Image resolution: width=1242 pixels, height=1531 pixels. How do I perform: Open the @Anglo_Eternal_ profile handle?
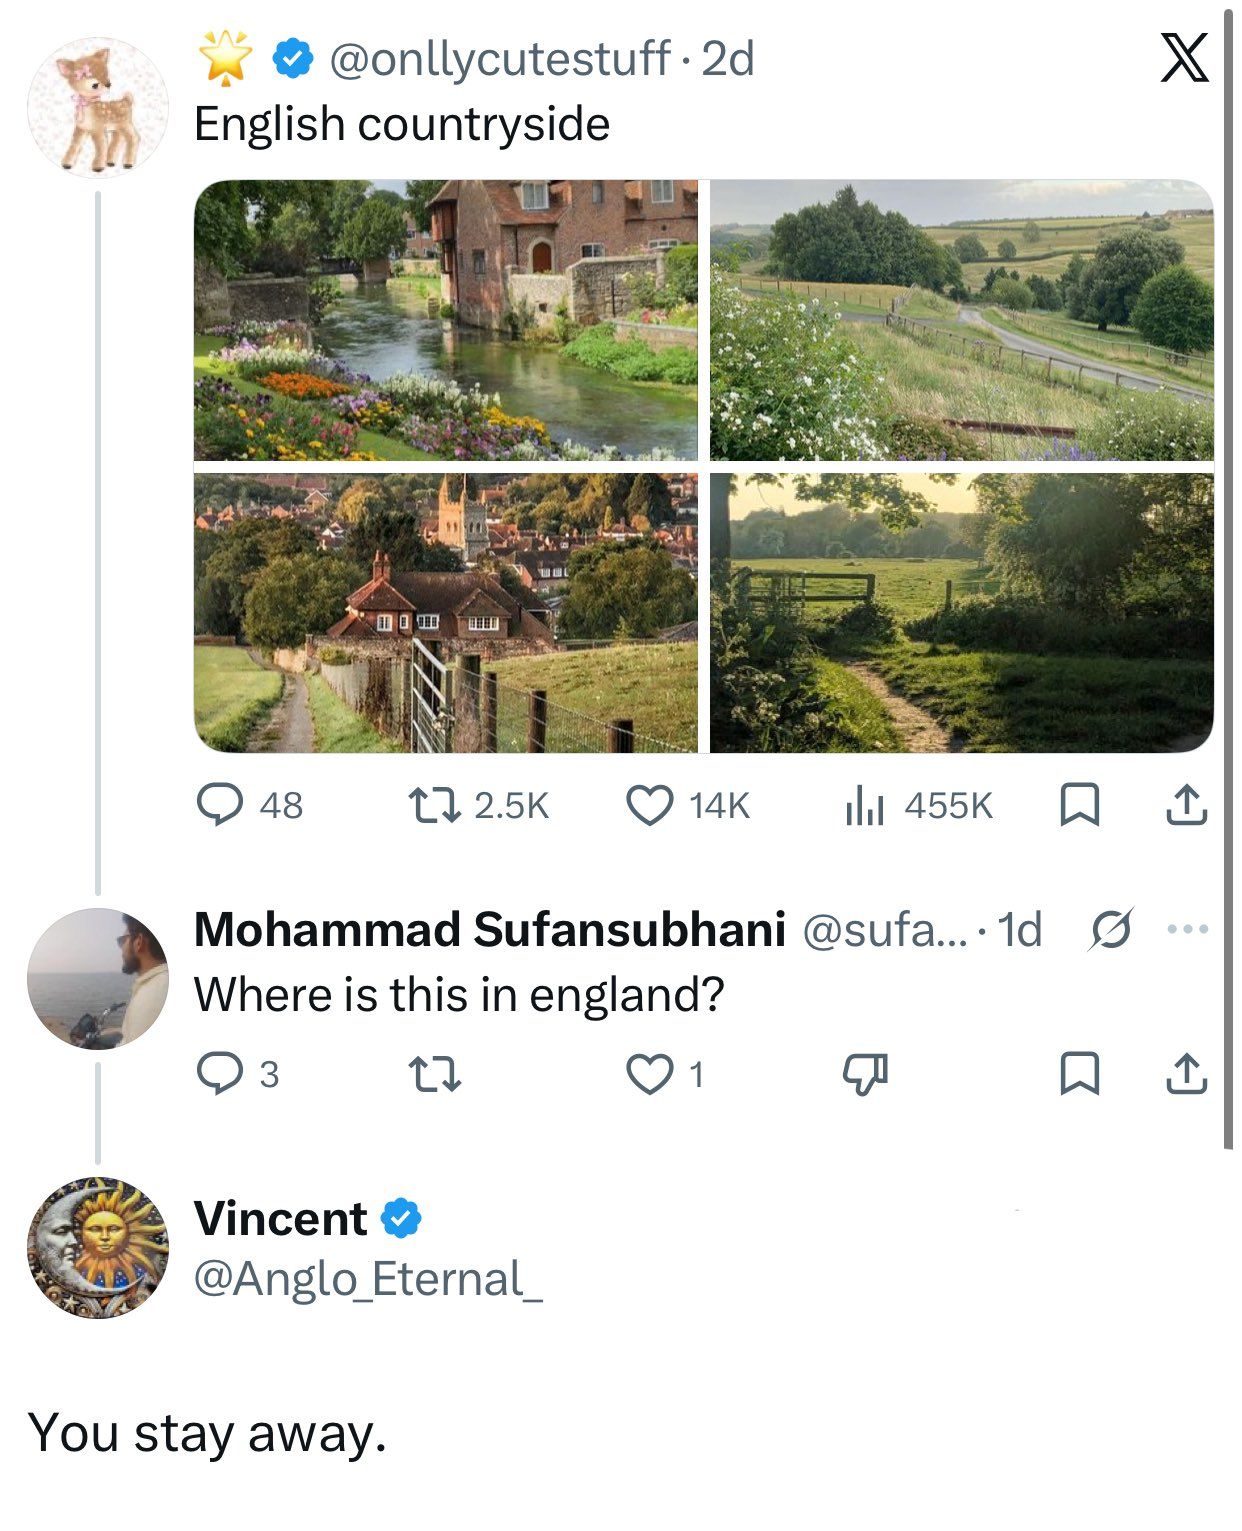coord(367,1279)
